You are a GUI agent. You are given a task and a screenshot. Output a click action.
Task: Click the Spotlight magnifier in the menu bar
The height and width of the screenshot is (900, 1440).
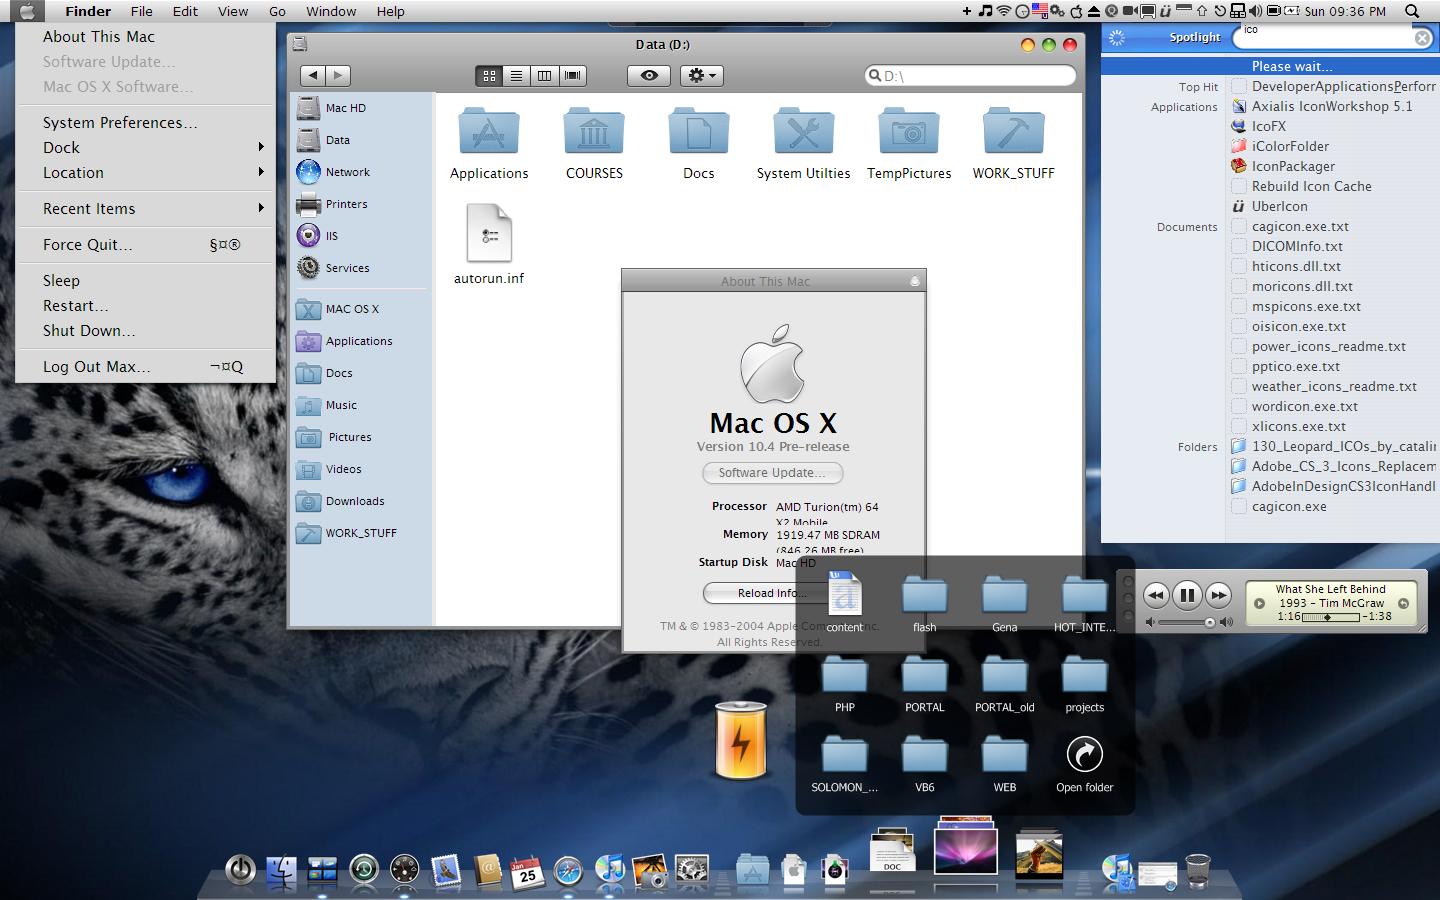1412,11
